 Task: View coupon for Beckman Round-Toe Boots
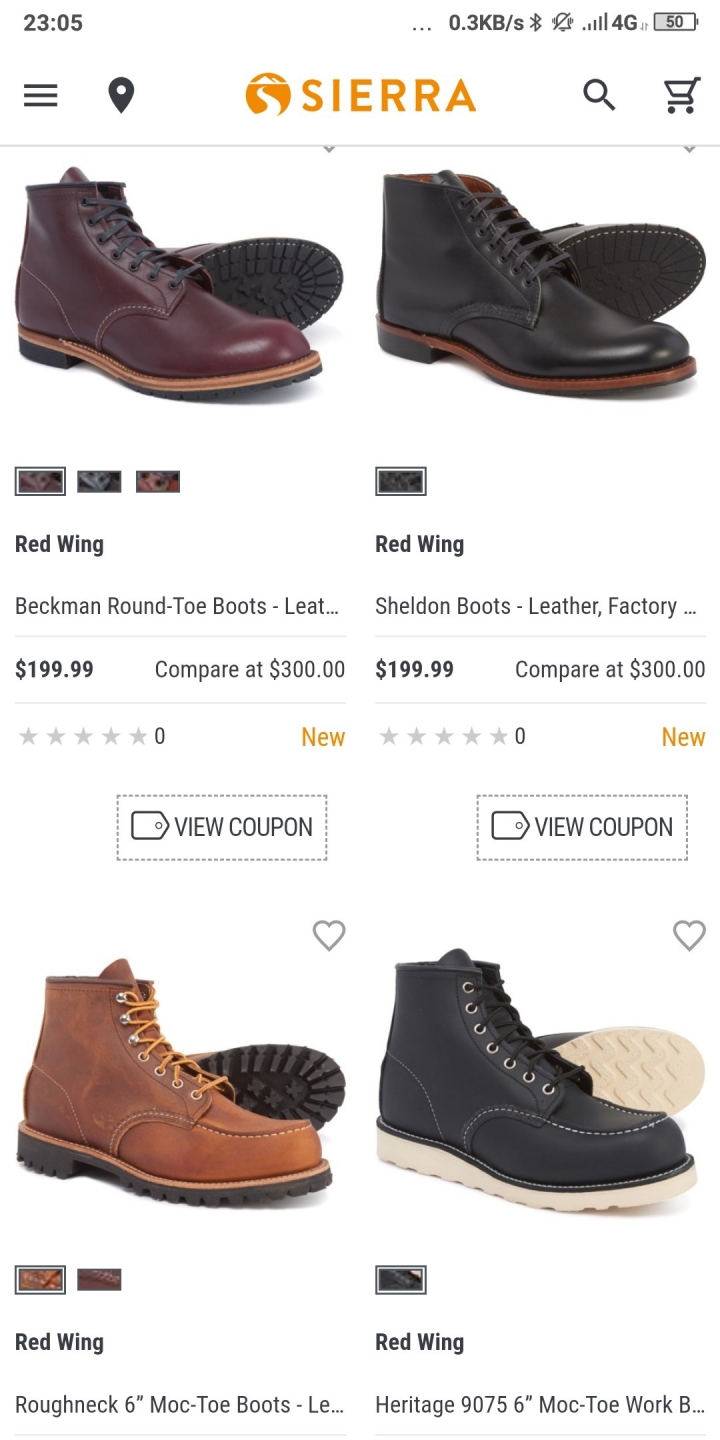[222, 827]
